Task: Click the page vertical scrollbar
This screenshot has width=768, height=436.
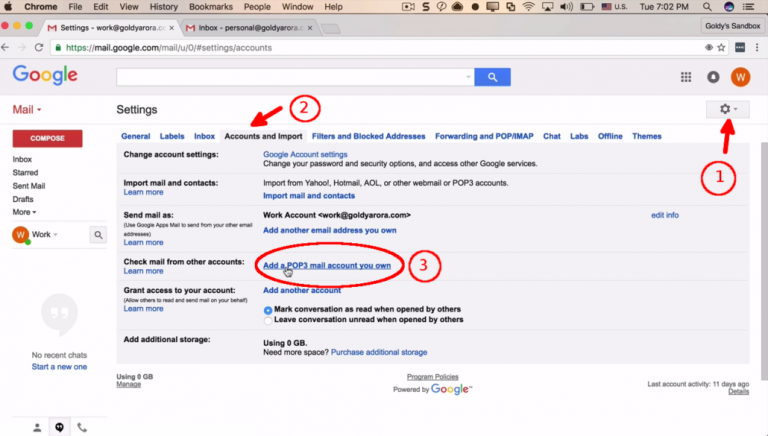Action: click(x=764, y=262)
